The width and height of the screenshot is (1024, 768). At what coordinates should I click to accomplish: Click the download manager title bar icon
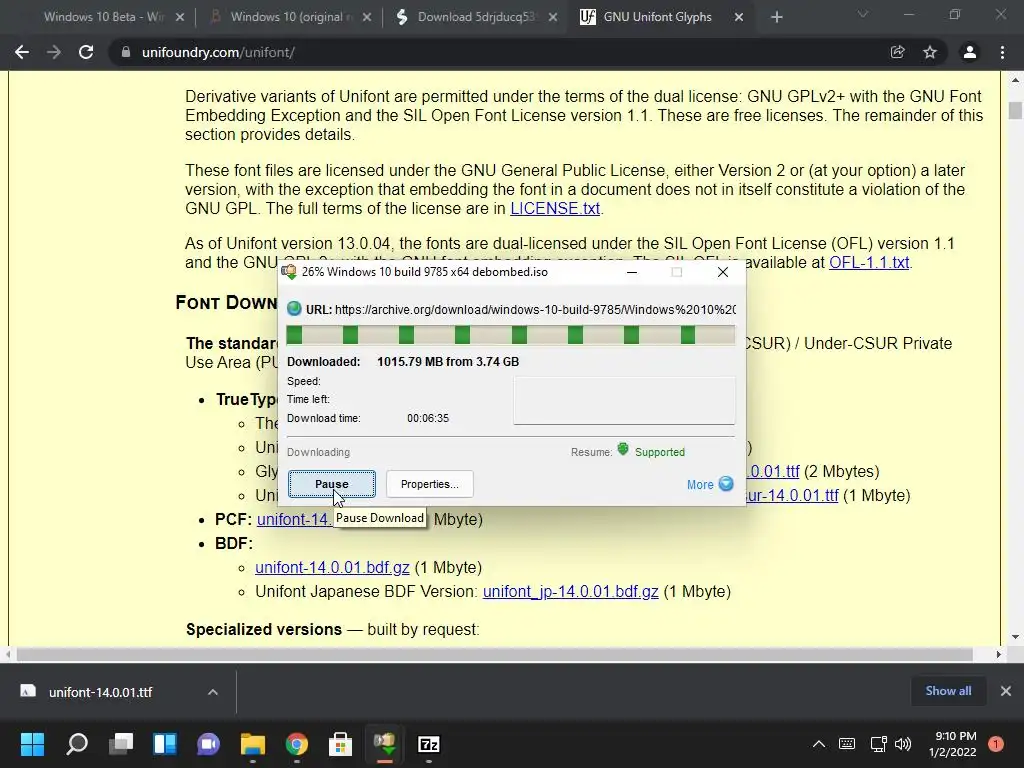click(x=289, y=272)
